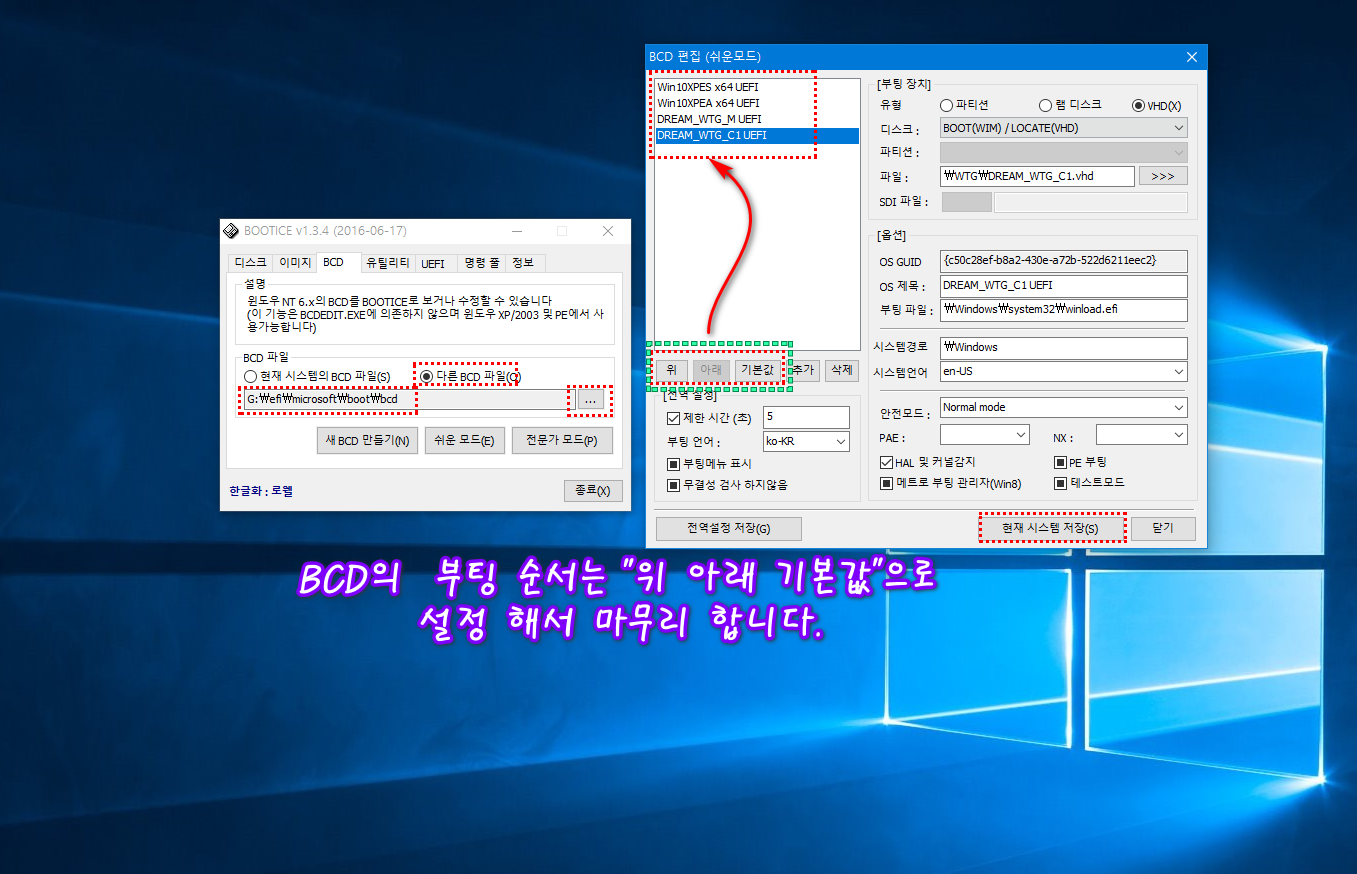1357x874 pixels.
Task: Select VHD(X) device type radio button
Action: [x=1157, y=105]
